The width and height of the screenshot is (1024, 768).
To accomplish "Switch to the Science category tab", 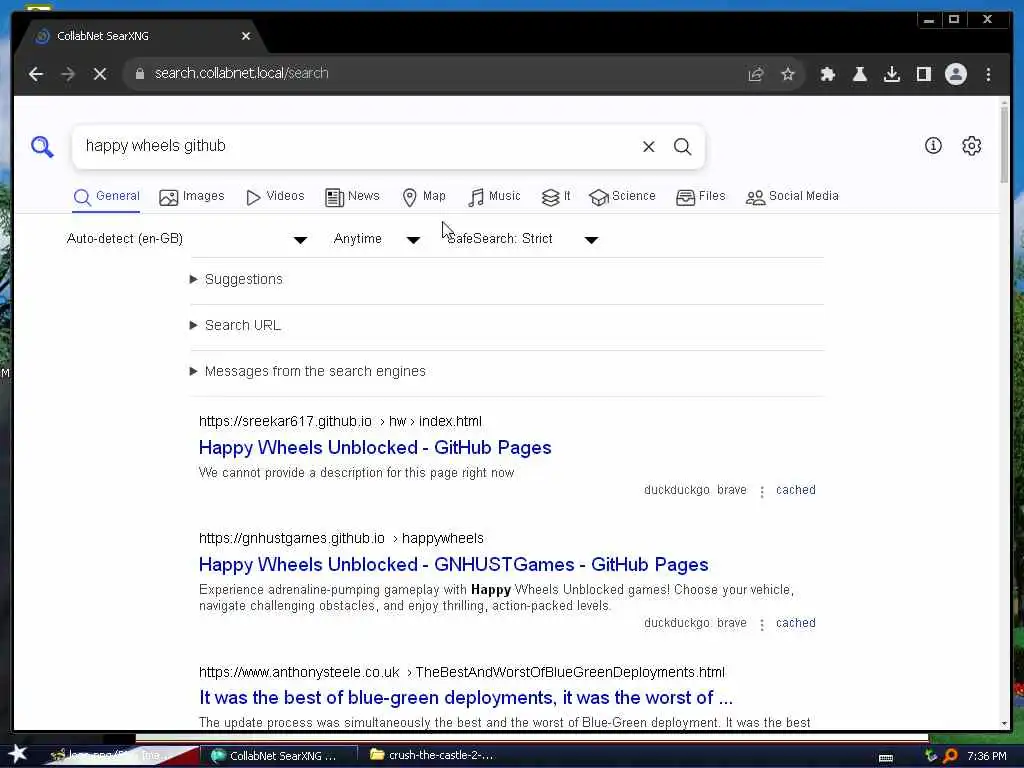I will point(622,197).
